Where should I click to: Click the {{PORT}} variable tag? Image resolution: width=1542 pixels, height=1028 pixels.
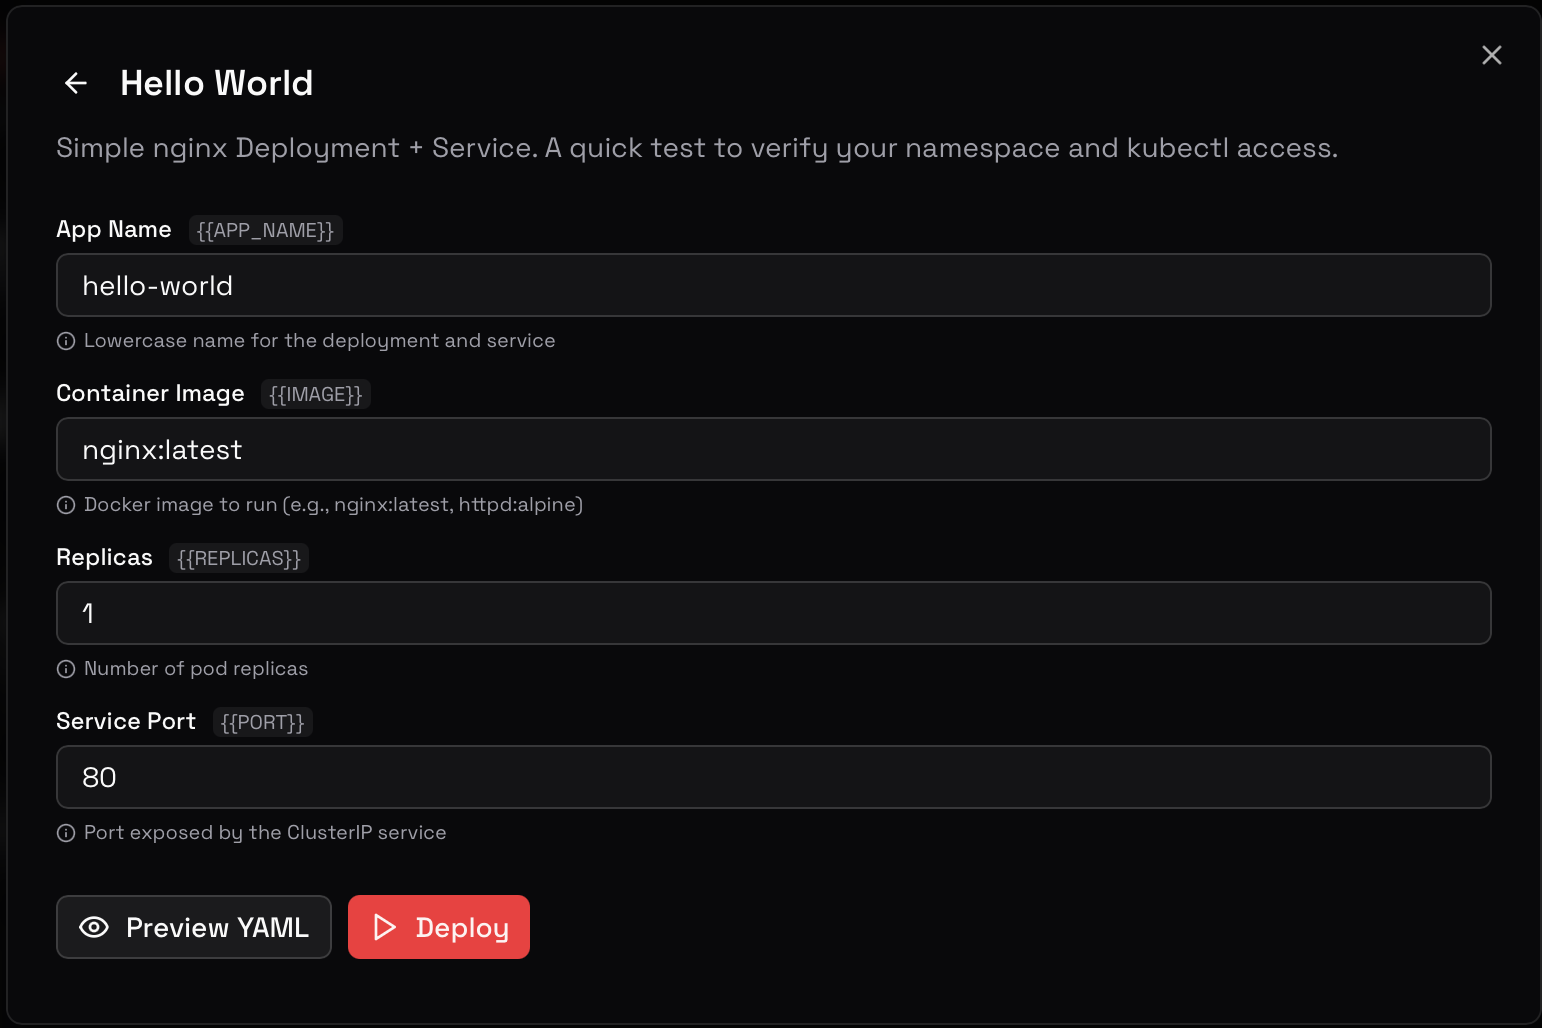click(x=262, y=722)
